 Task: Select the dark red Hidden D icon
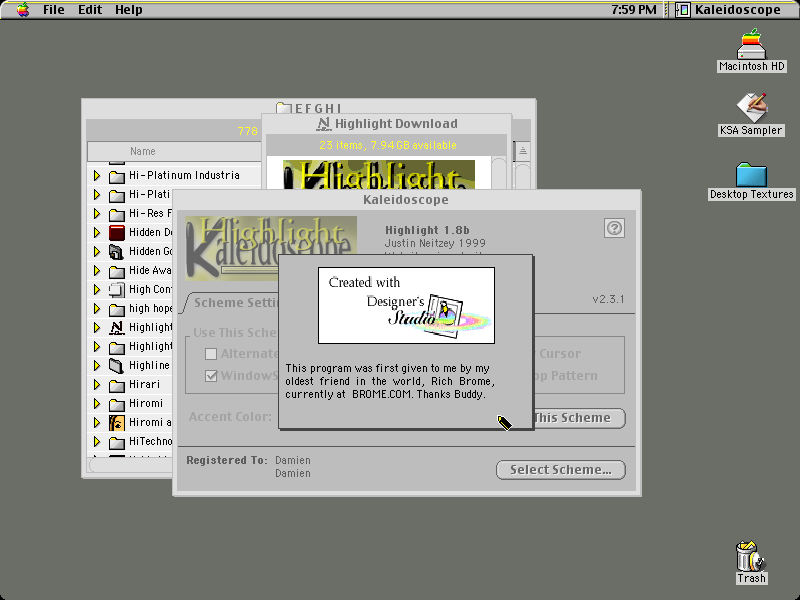117,233
